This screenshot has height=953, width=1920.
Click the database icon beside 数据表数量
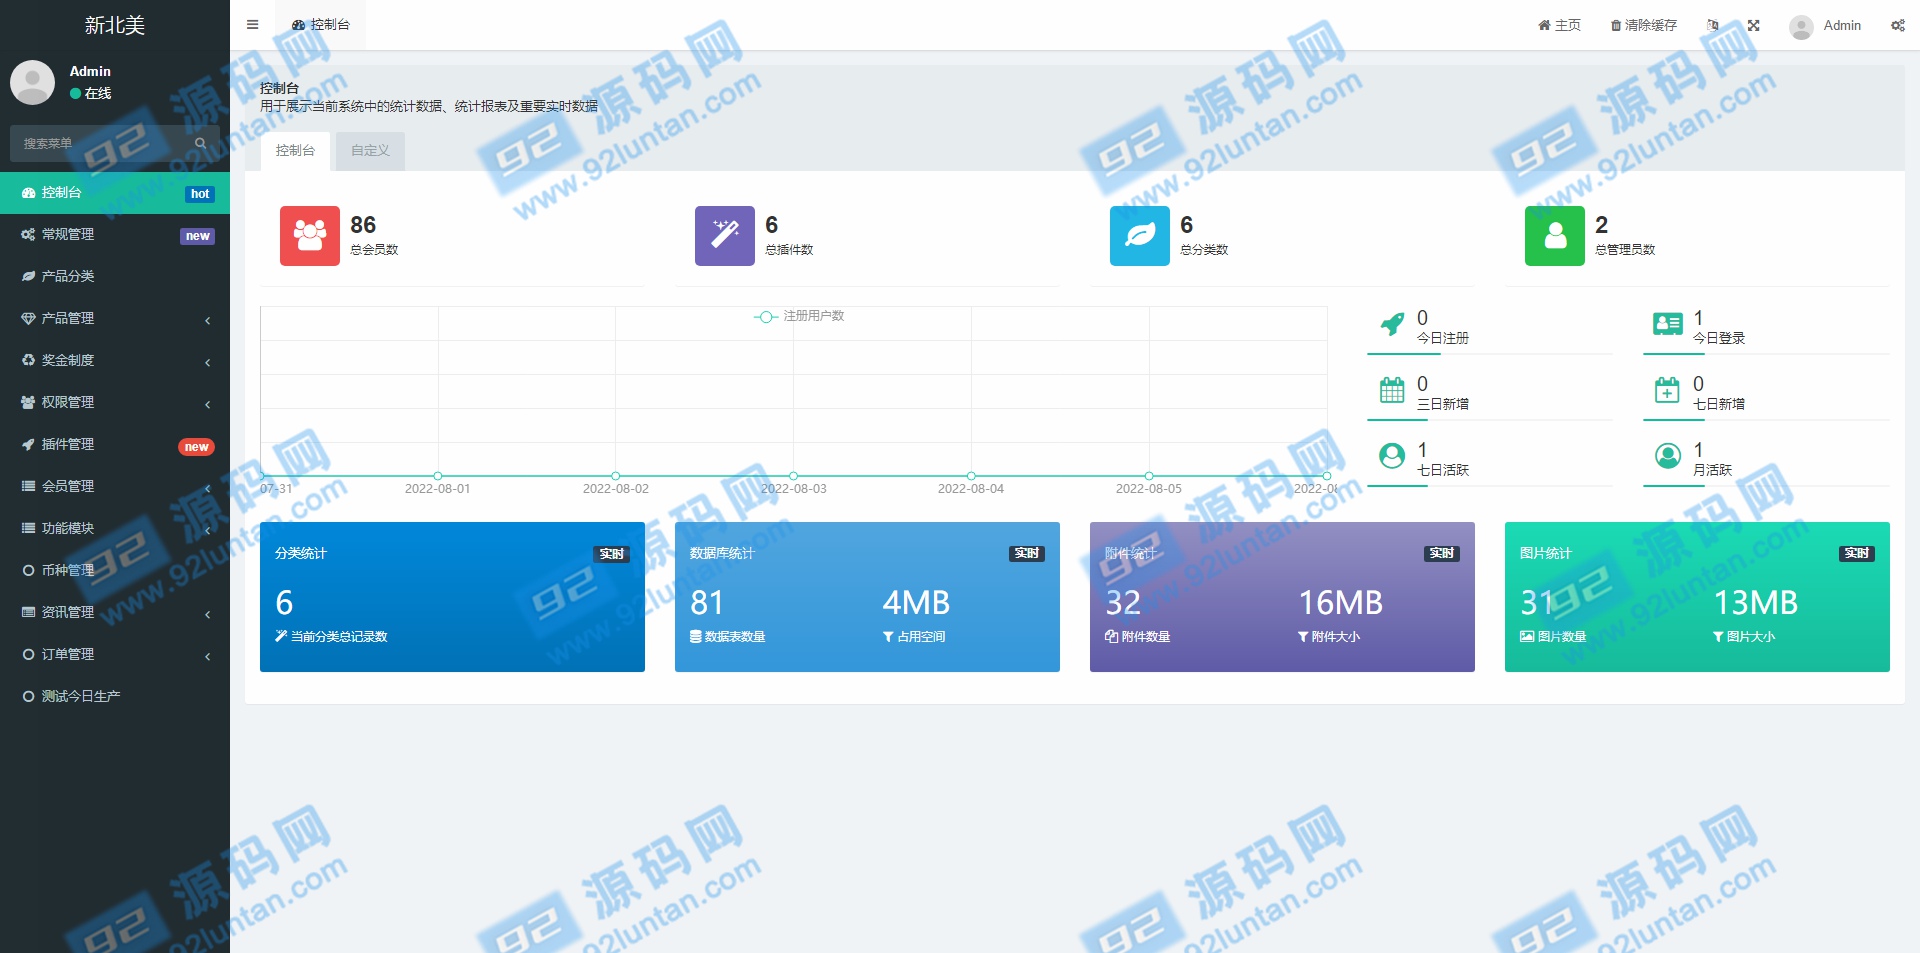click(x=696, y=636)
